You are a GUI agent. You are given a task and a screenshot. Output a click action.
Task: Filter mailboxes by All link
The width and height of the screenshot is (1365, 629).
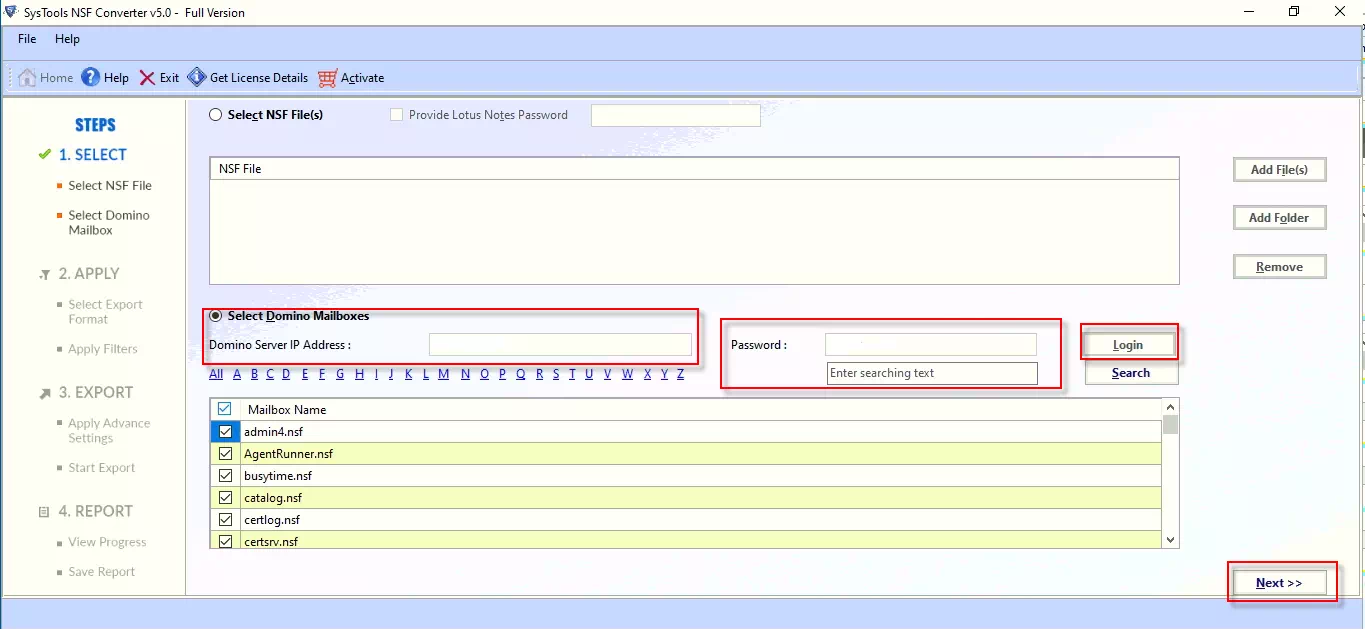tap(216, 374)
